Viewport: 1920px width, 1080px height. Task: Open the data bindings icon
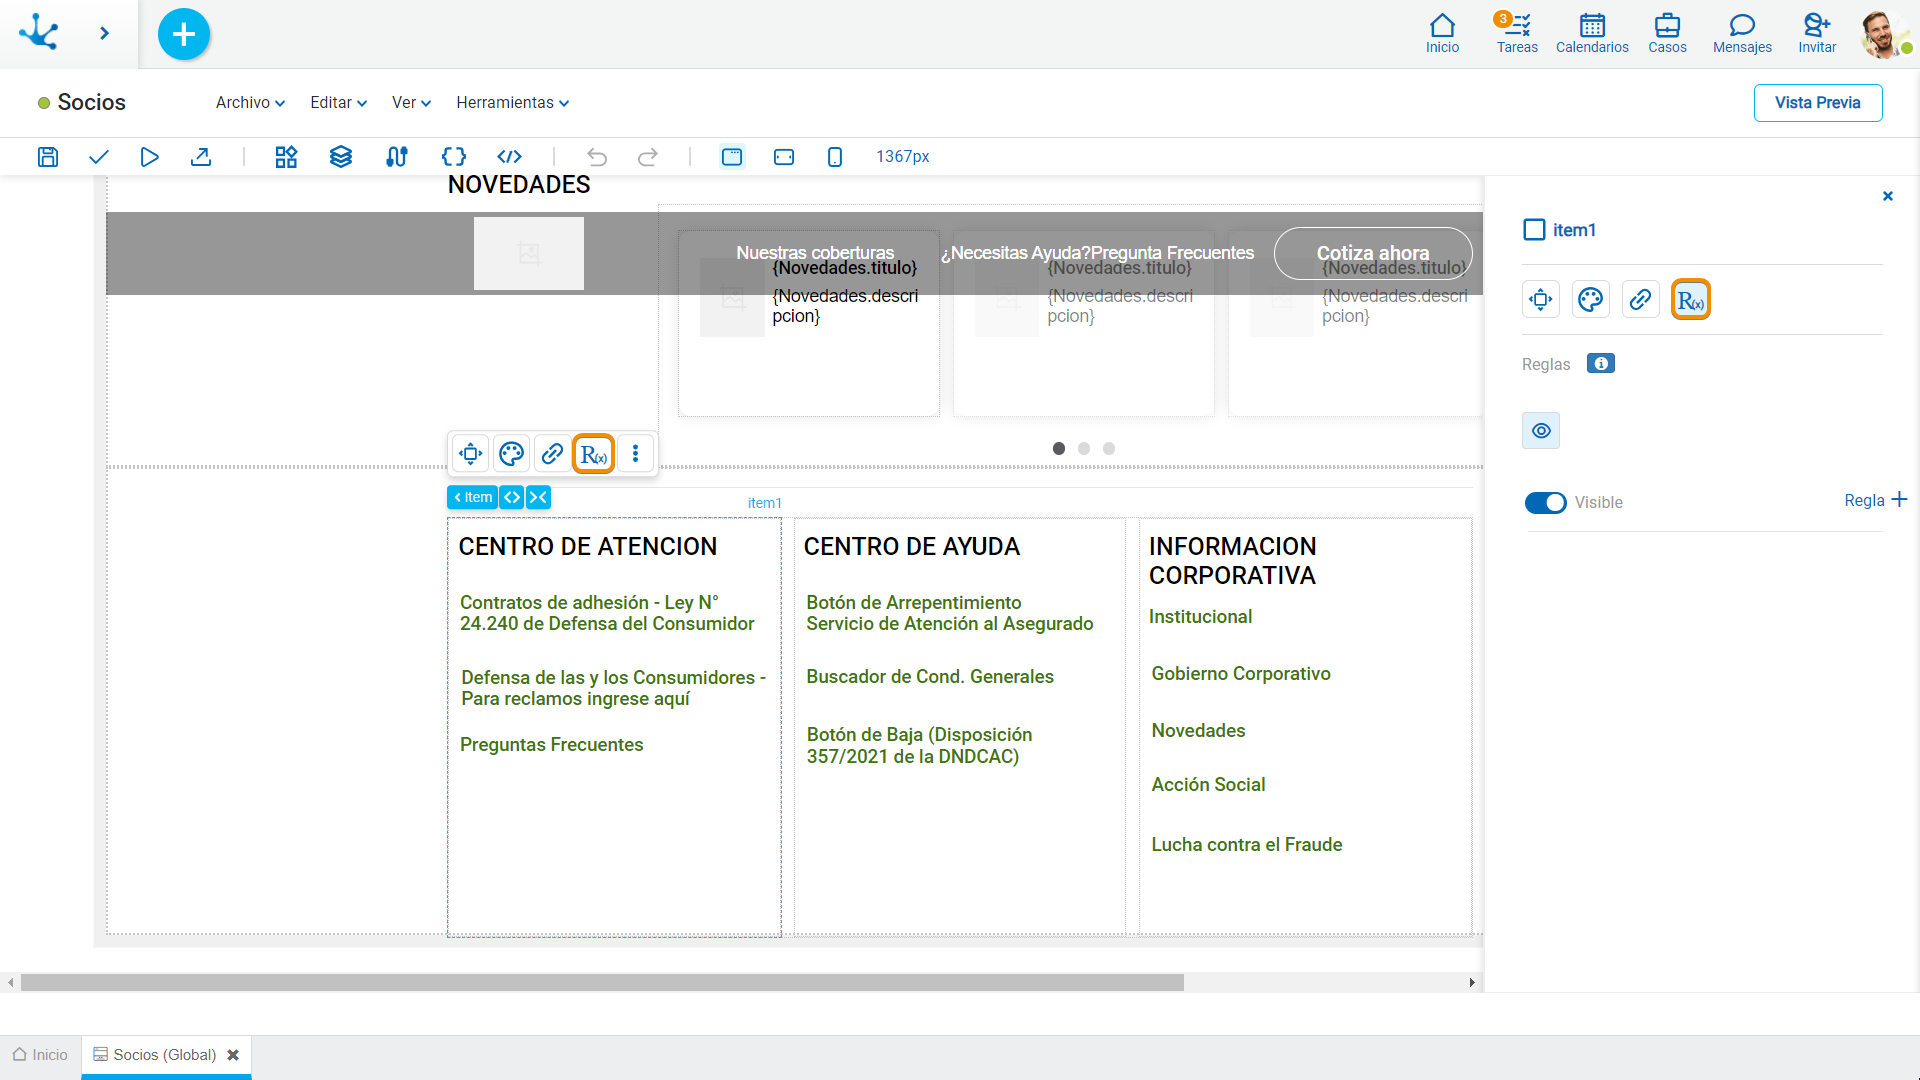point(397,157)
